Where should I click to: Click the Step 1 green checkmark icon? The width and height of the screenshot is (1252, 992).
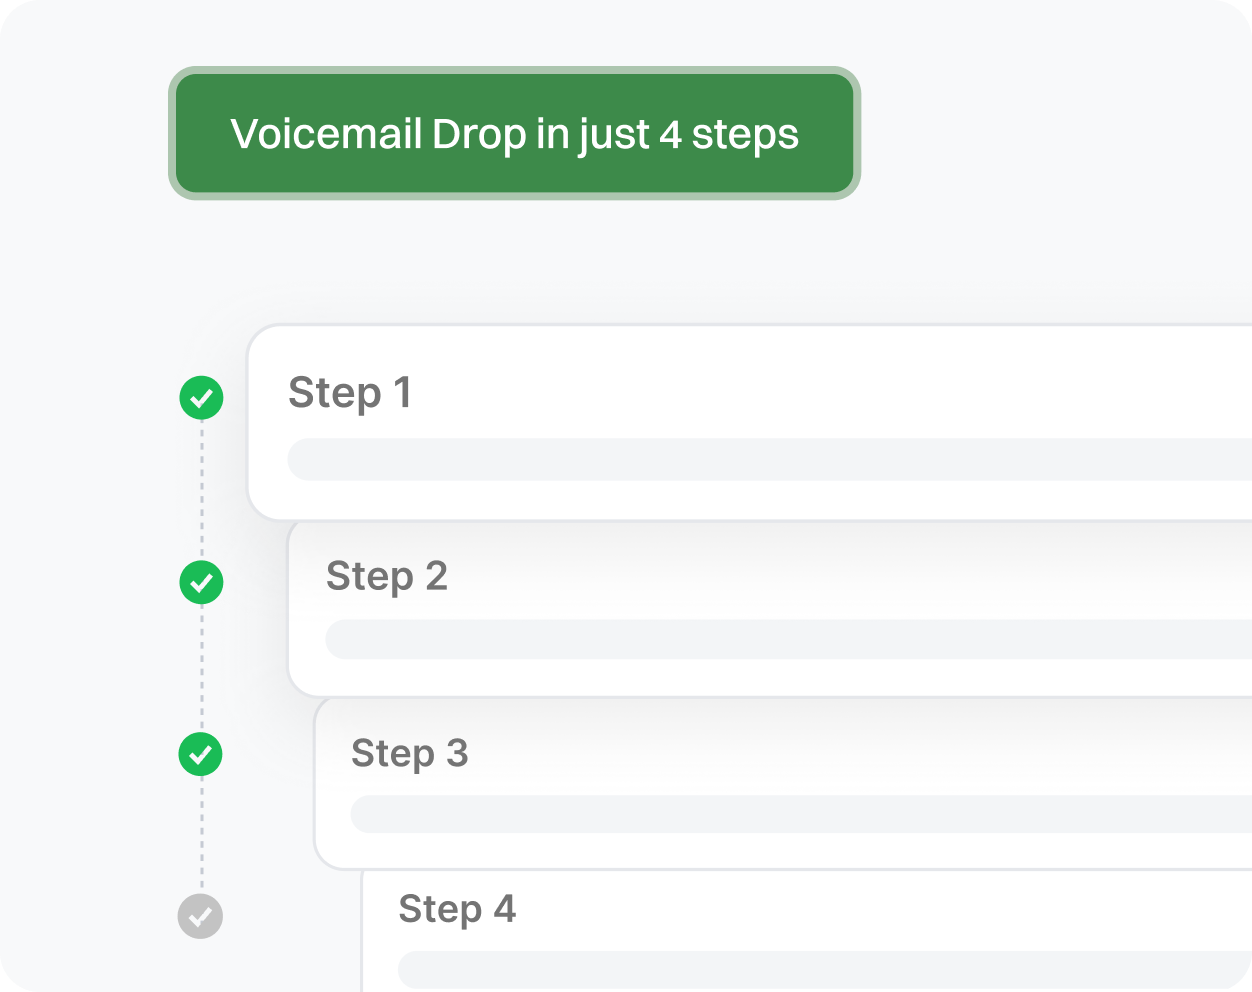[x=201, y=398]
